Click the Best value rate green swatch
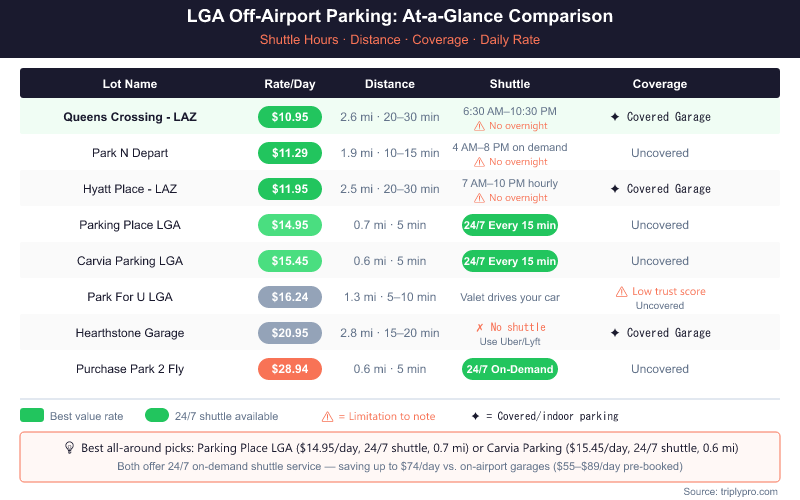 tap(32, 416)
